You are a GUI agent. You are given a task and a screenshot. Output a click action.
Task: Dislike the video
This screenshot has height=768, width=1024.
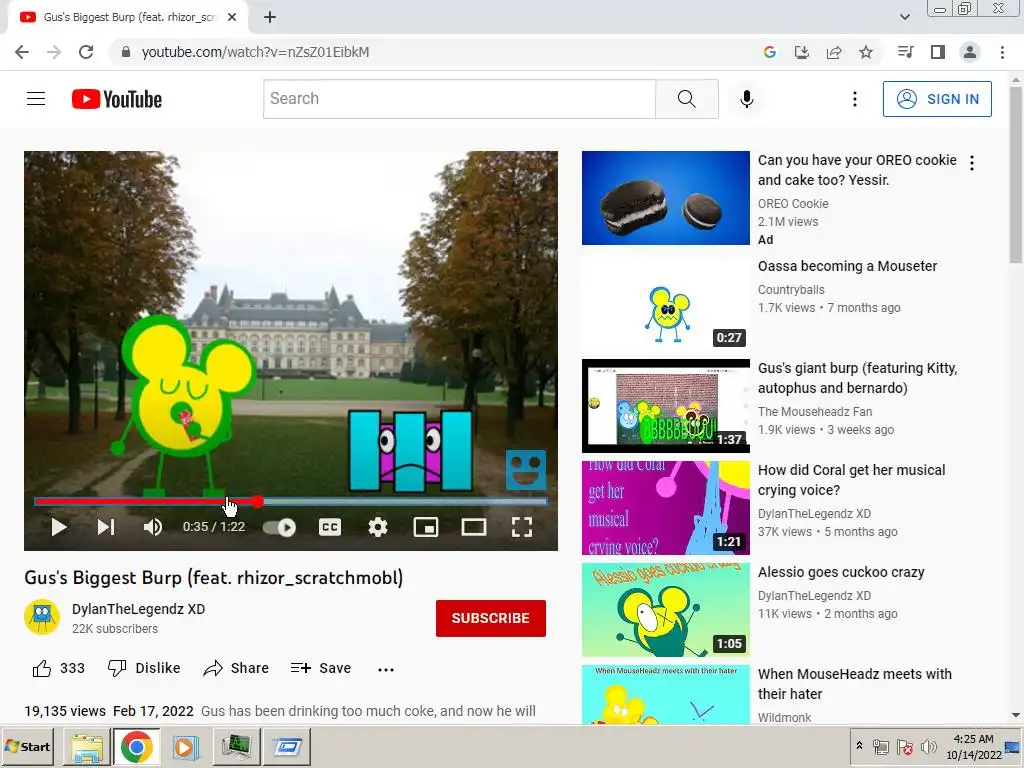click(x=144, y=668)
